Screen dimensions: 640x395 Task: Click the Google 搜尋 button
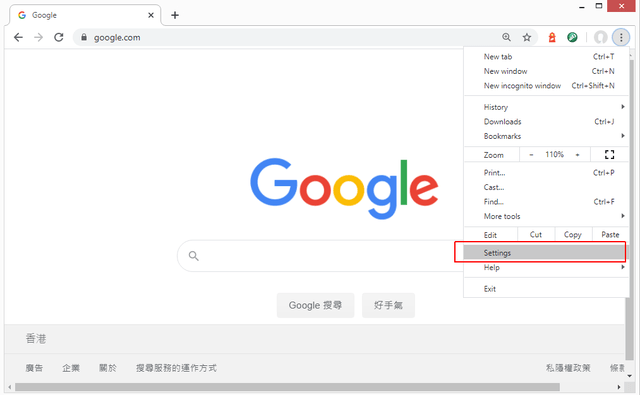coord(315,305)
